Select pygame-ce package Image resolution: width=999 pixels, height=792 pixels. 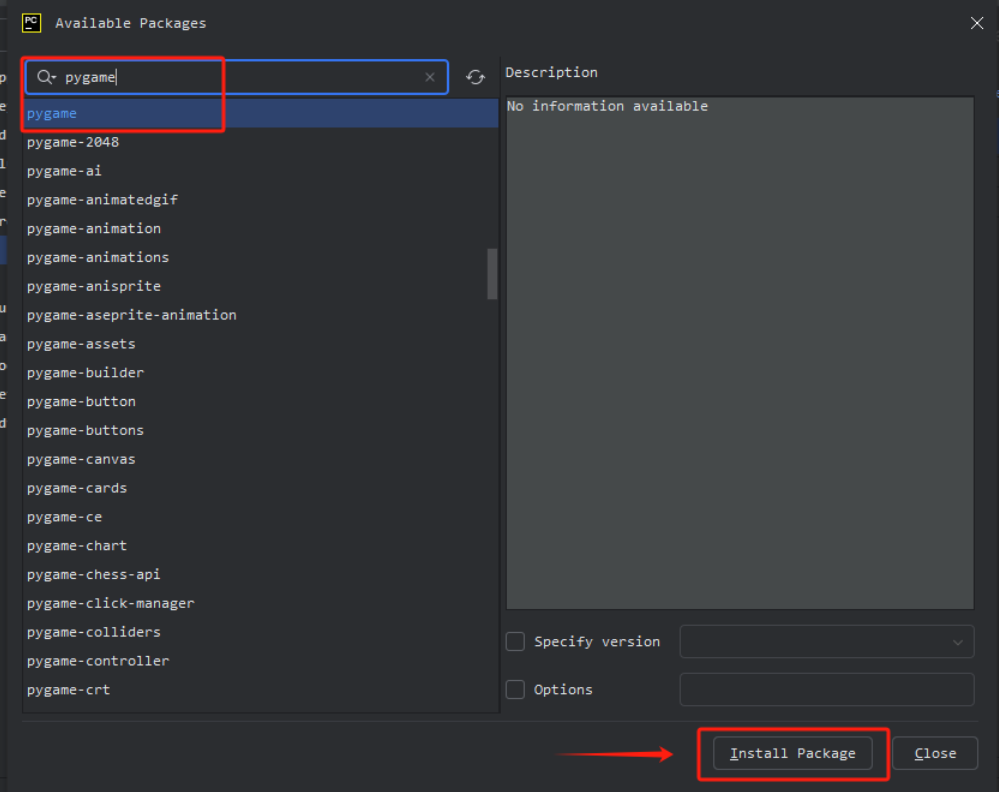click(261, 517)
